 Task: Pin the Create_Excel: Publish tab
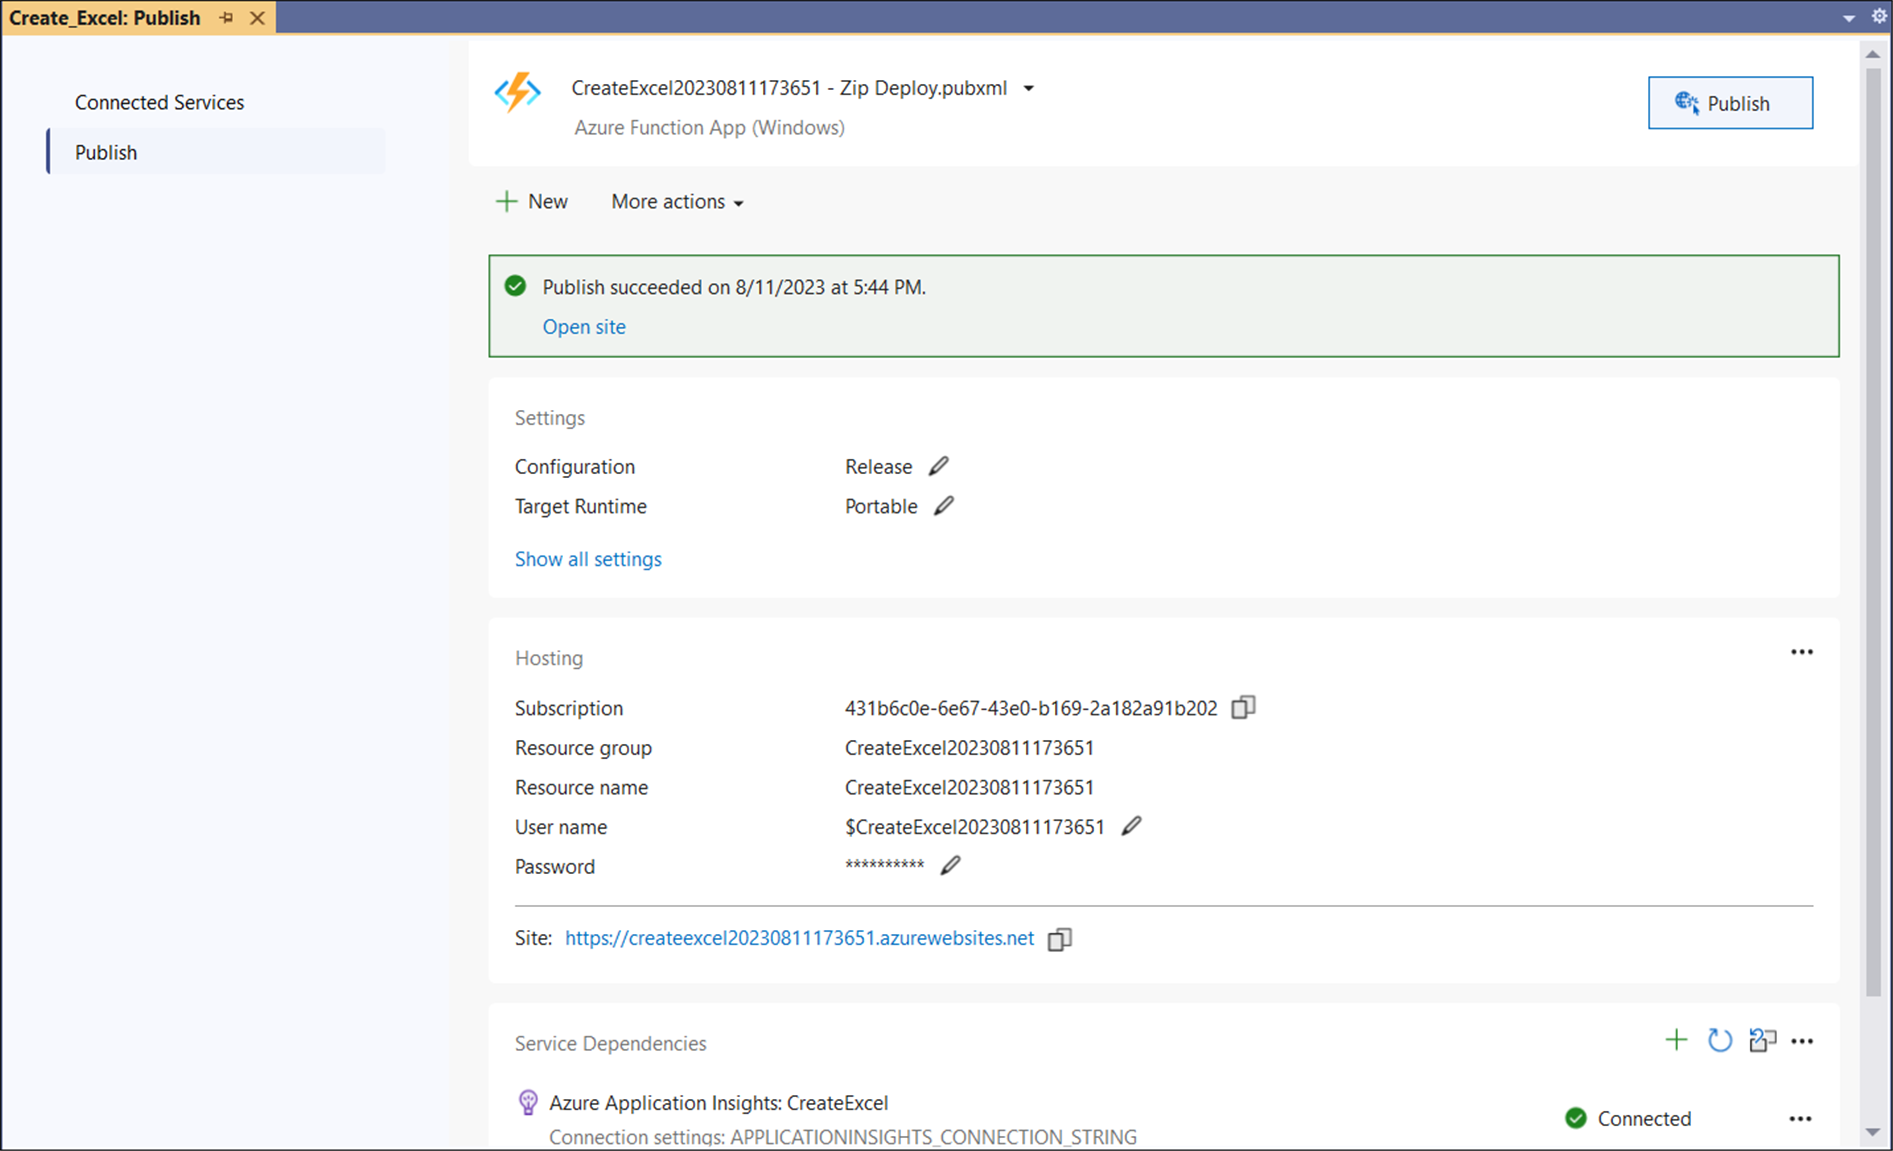coord(227,18)
